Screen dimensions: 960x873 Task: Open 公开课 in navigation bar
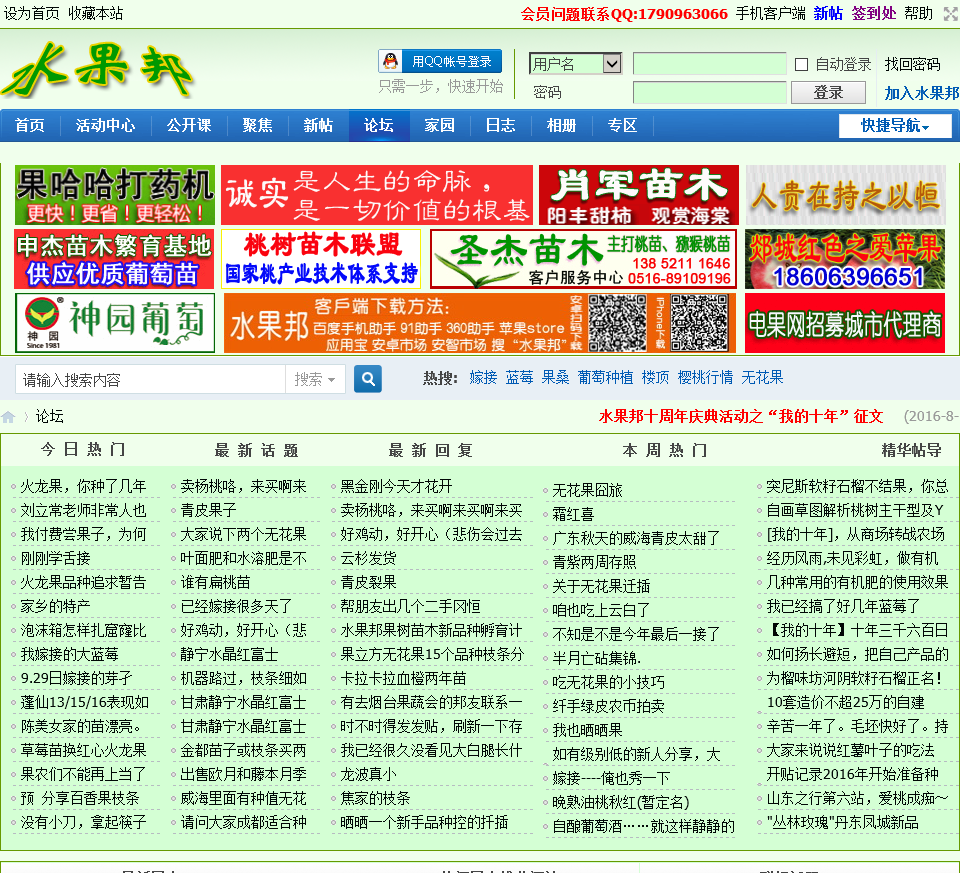point(189,126)
